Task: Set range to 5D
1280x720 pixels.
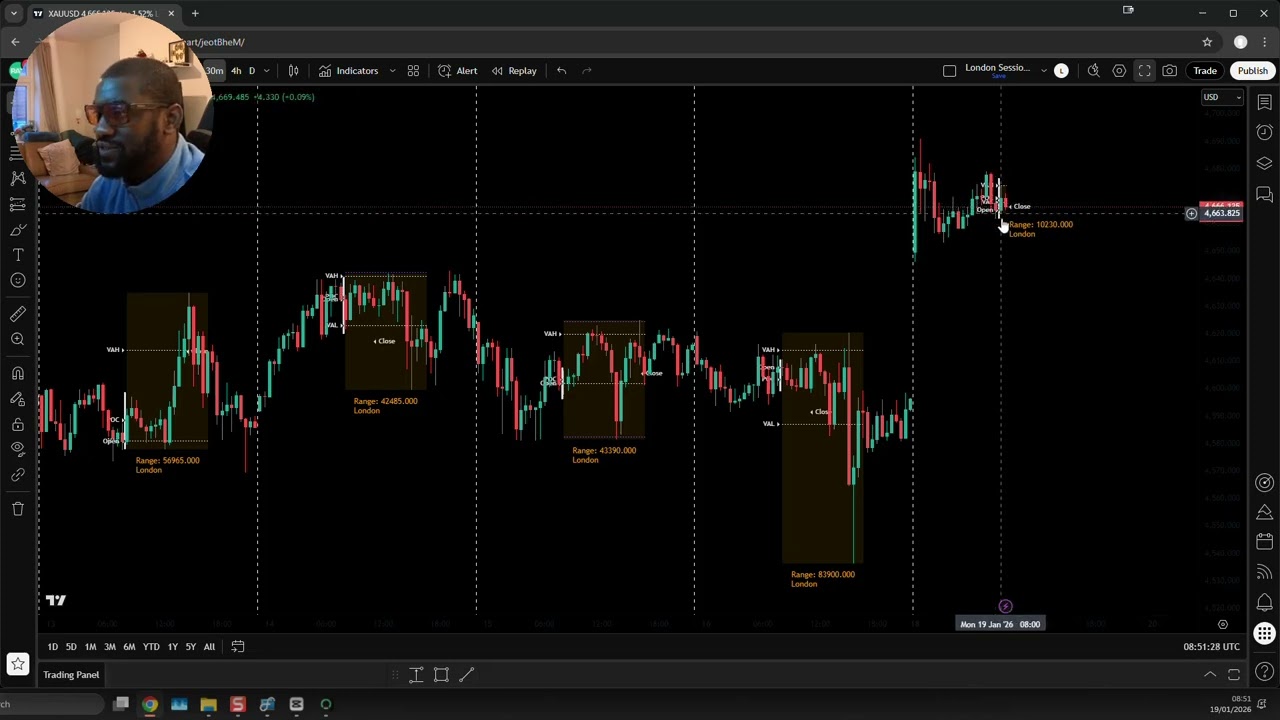Action: point(71,647)
